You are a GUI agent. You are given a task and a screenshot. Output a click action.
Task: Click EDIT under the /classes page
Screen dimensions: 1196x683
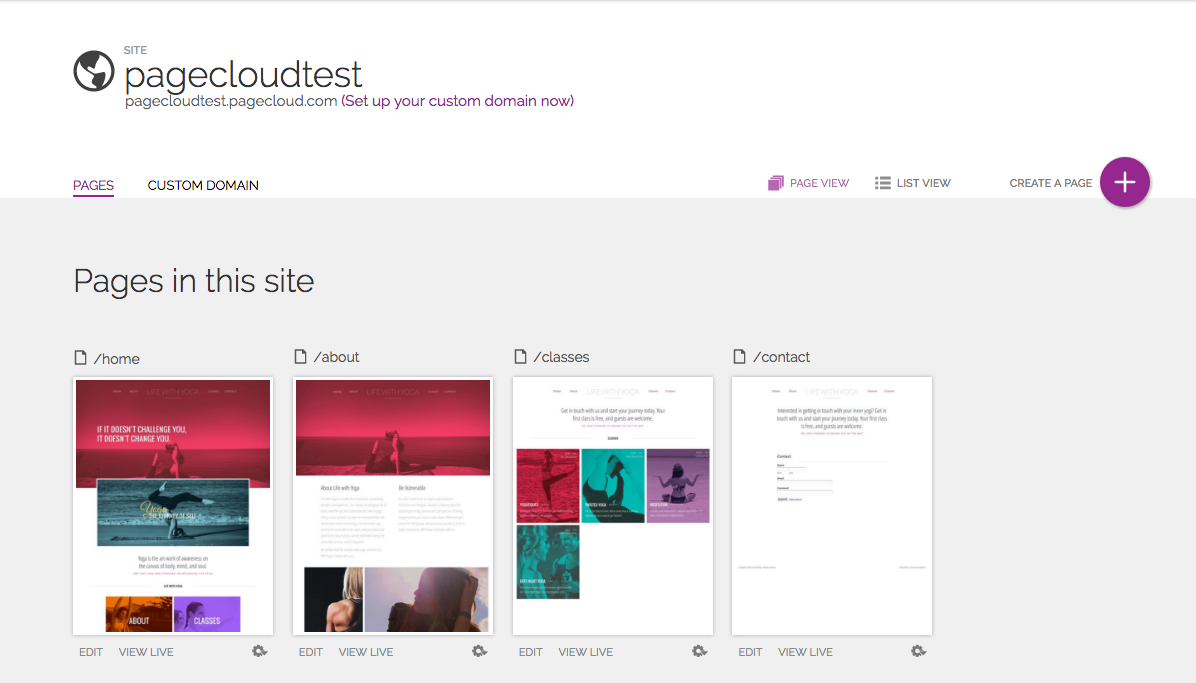coord(530,652)
